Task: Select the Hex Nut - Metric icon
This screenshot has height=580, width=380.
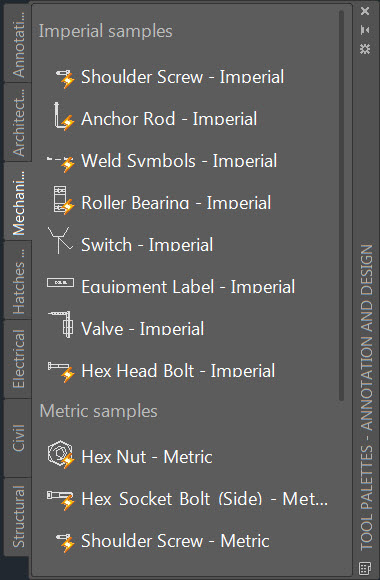Action: [61, 454]
